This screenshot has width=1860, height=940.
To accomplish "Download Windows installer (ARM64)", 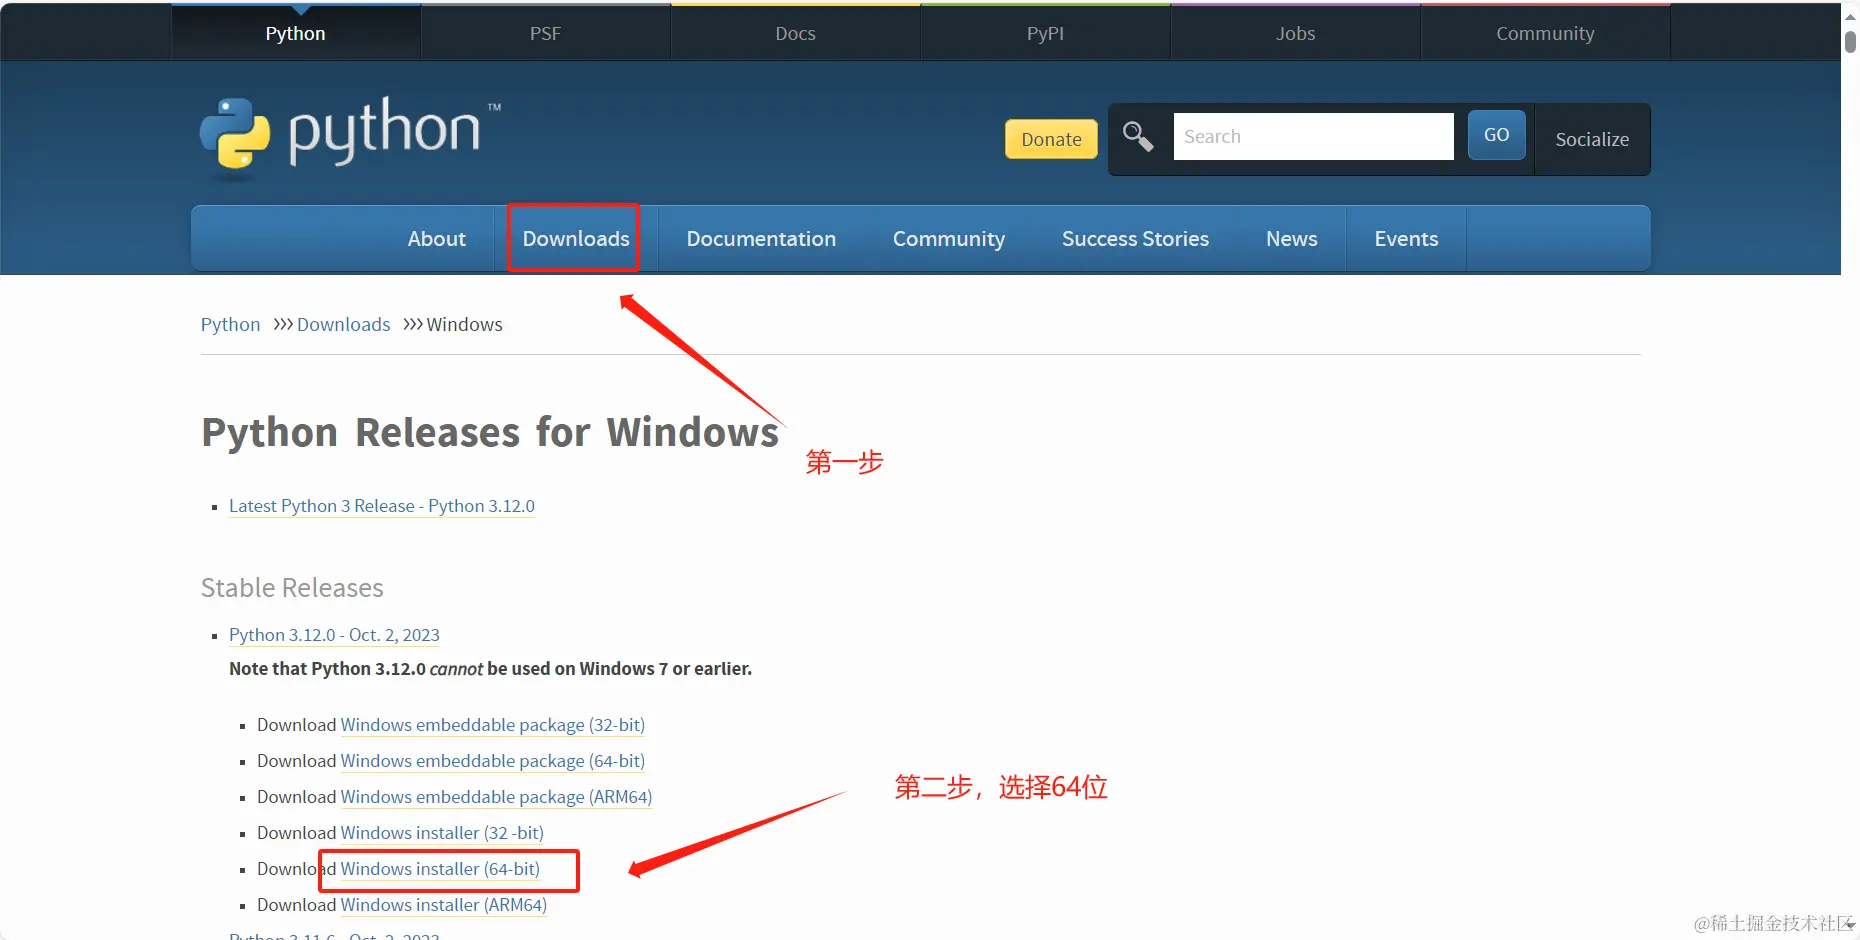I will click(x=444, y=905).
